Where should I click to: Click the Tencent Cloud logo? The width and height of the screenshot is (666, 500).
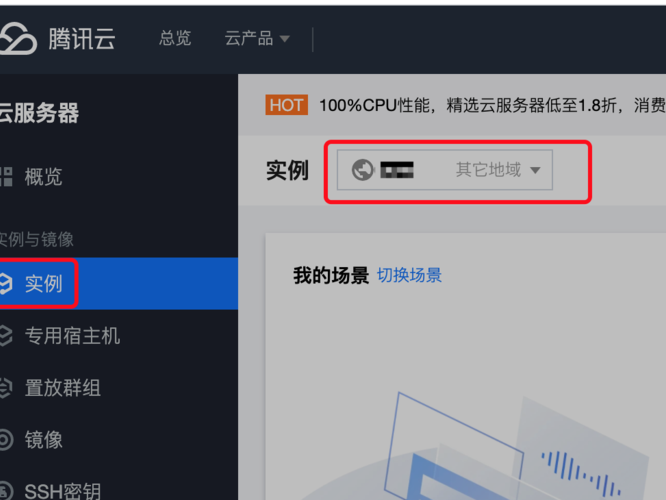pyautogui.click(x=57, y=39)
